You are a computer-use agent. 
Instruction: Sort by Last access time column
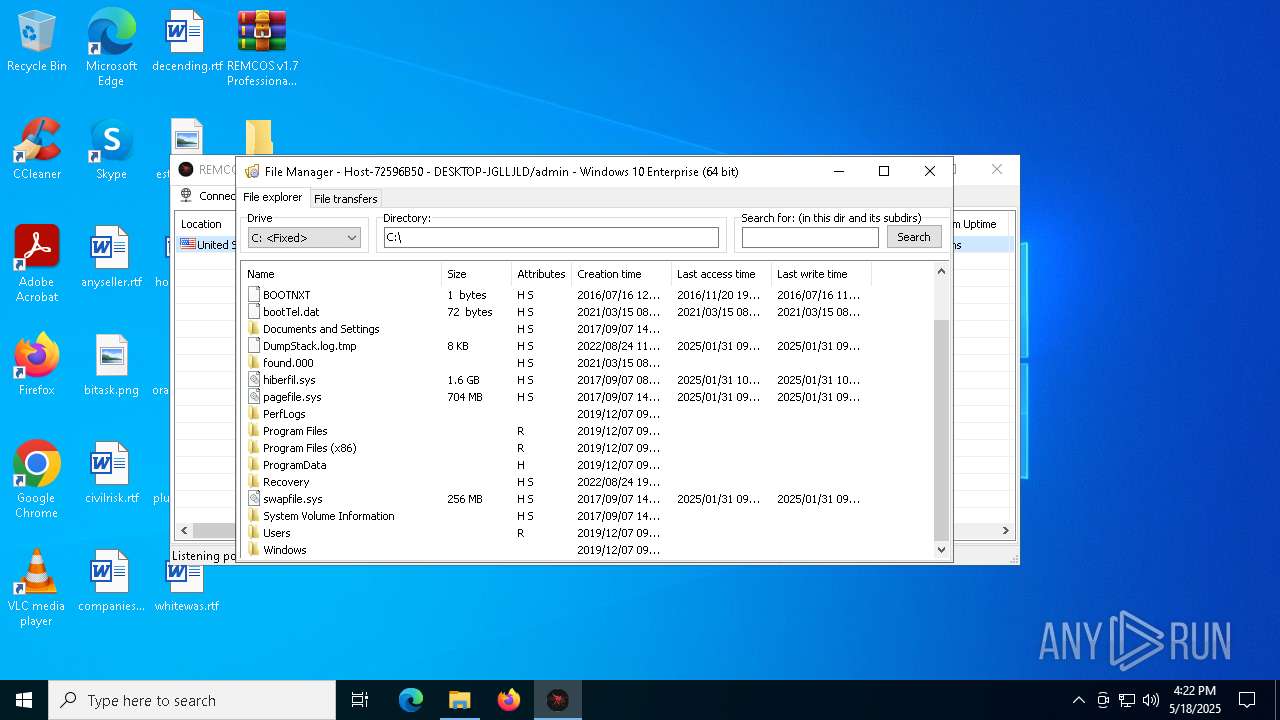(721, 274)
